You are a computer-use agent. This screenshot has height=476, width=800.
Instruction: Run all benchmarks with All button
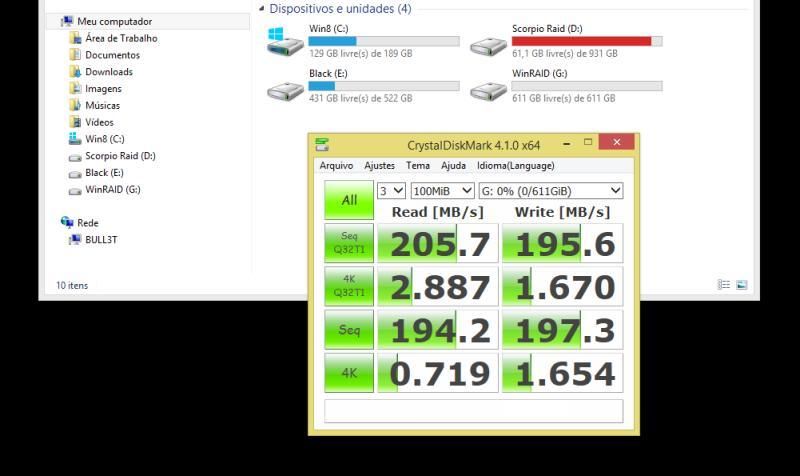tap(349, 200)
